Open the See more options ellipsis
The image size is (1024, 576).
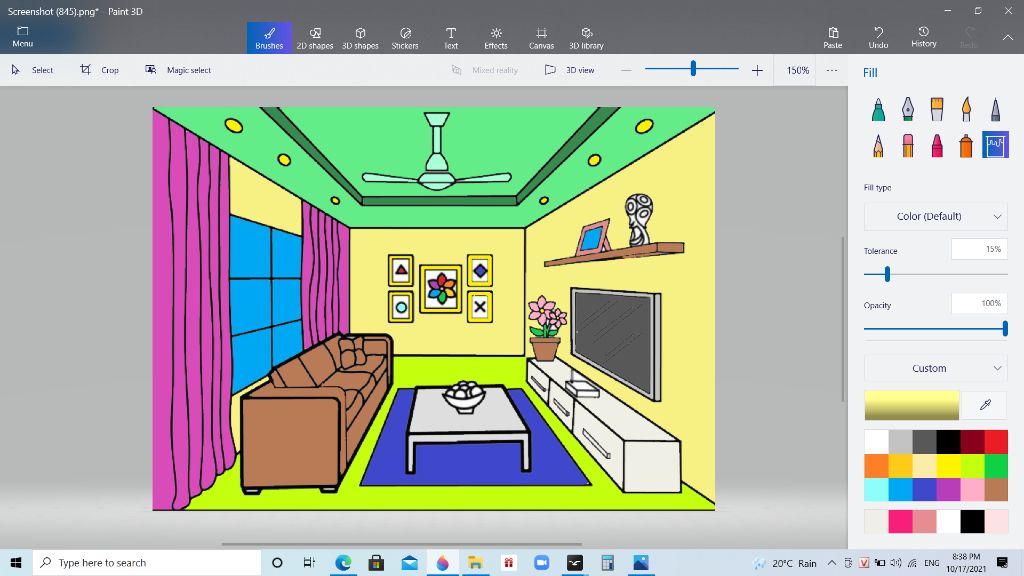pos(831,70)
